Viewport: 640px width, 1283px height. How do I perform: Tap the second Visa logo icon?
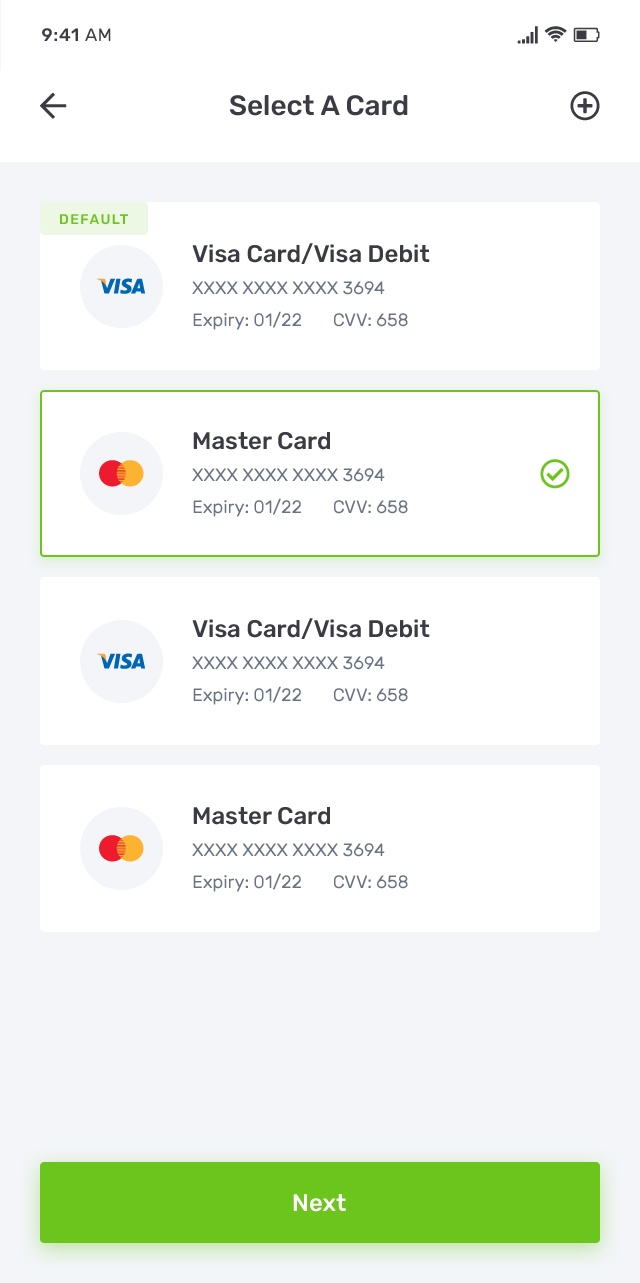click(121, 661)
